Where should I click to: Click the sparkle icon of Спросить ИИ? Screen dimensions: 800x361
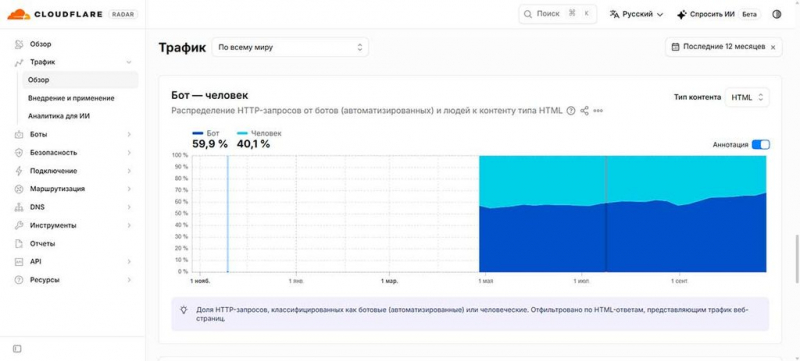point(682,14)
